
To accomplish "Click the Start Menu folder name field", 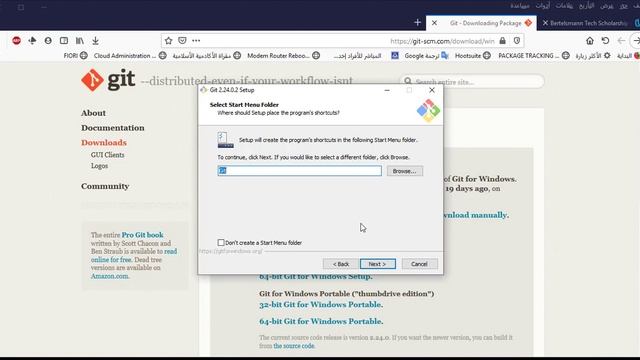I will pyautogui.click(x=300, y=171).
